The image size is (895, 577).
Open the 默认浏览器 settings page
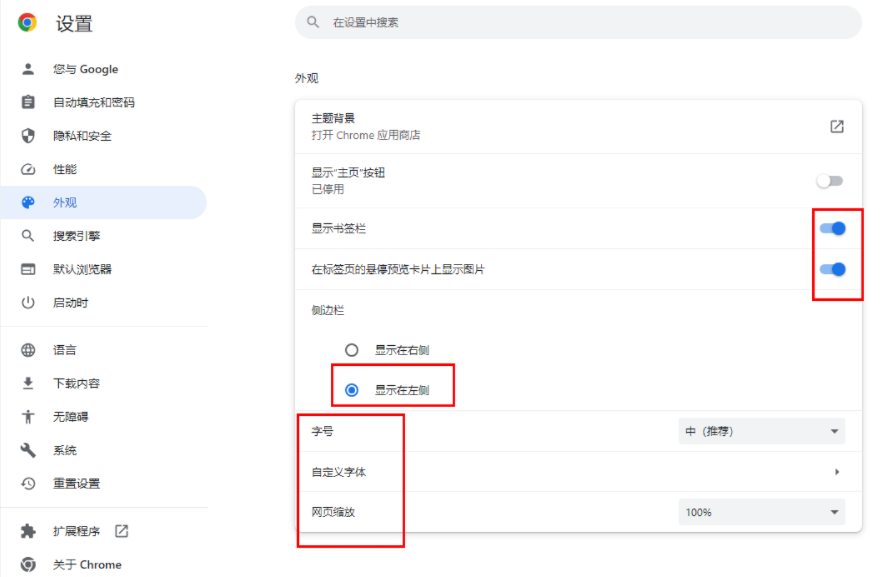pyautogui.click(x=104, y=269)
